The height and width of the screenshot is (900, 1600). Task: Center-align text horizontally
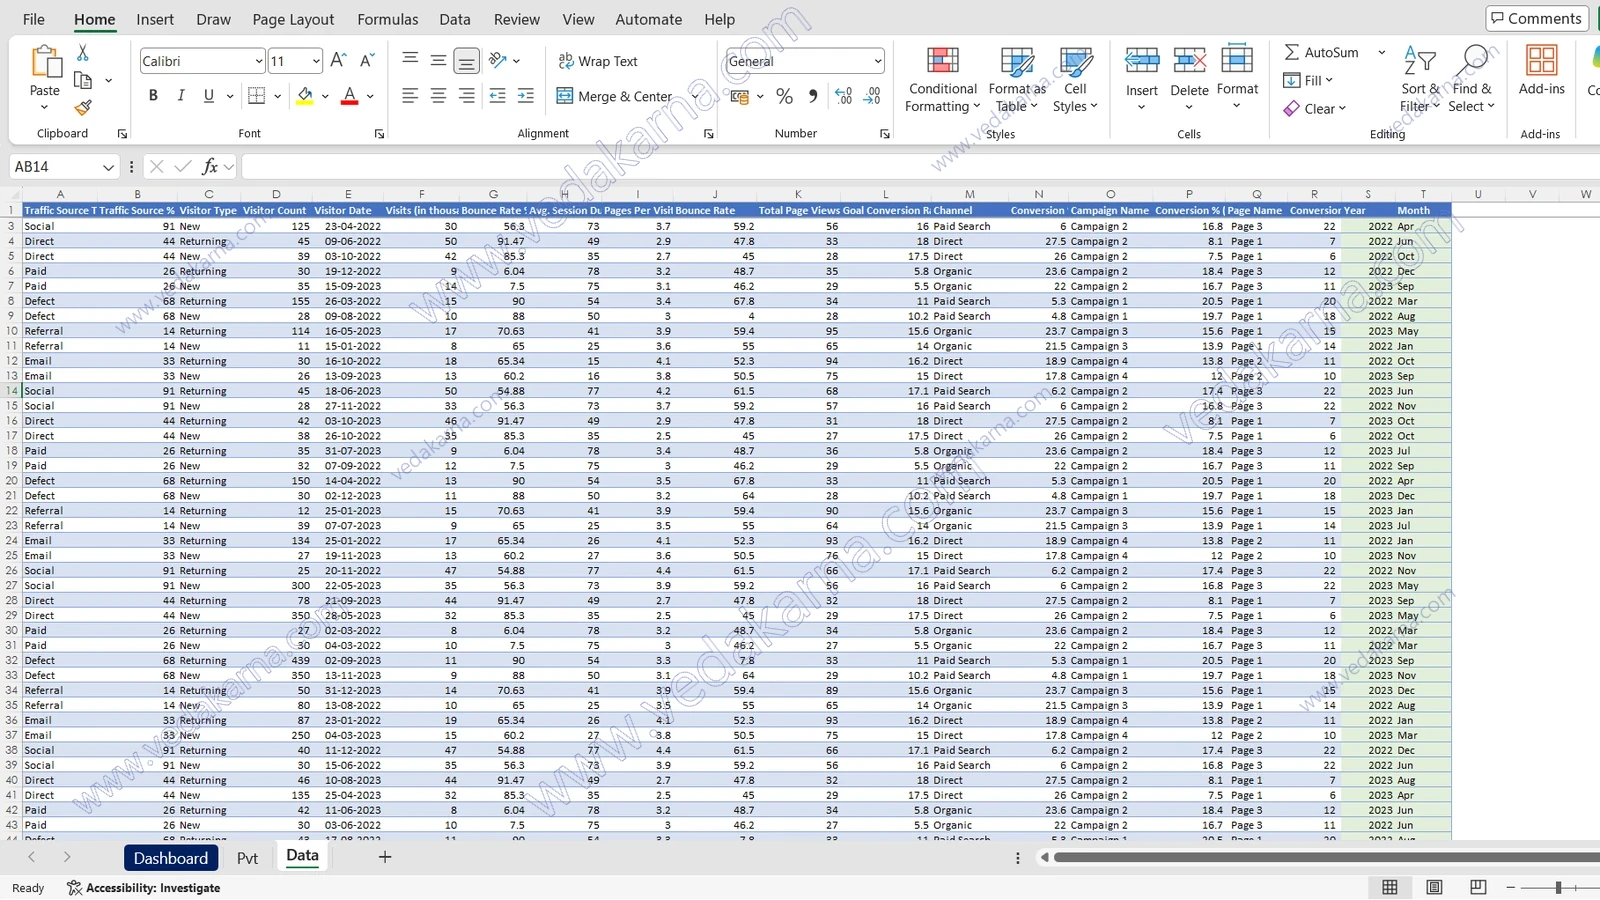438,96
